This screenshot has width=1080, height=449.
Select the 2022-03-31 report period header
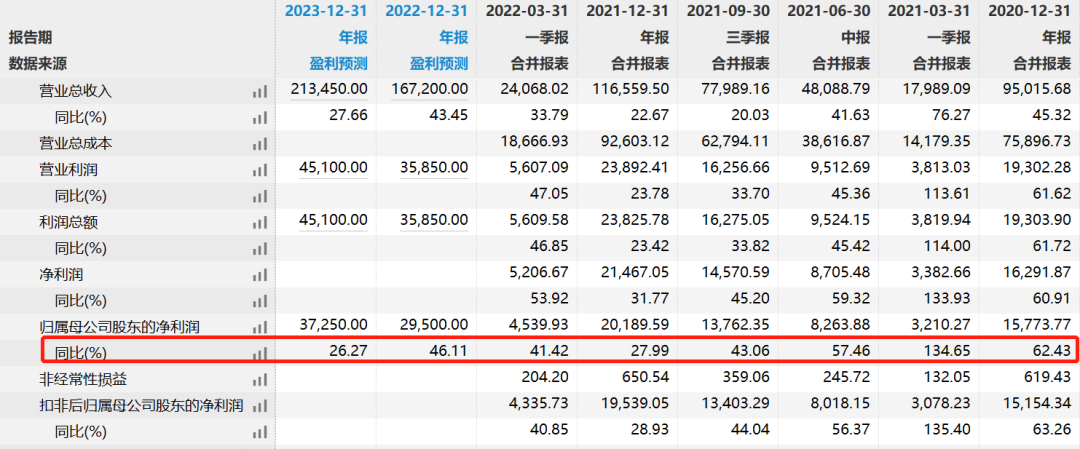(527, 11)
